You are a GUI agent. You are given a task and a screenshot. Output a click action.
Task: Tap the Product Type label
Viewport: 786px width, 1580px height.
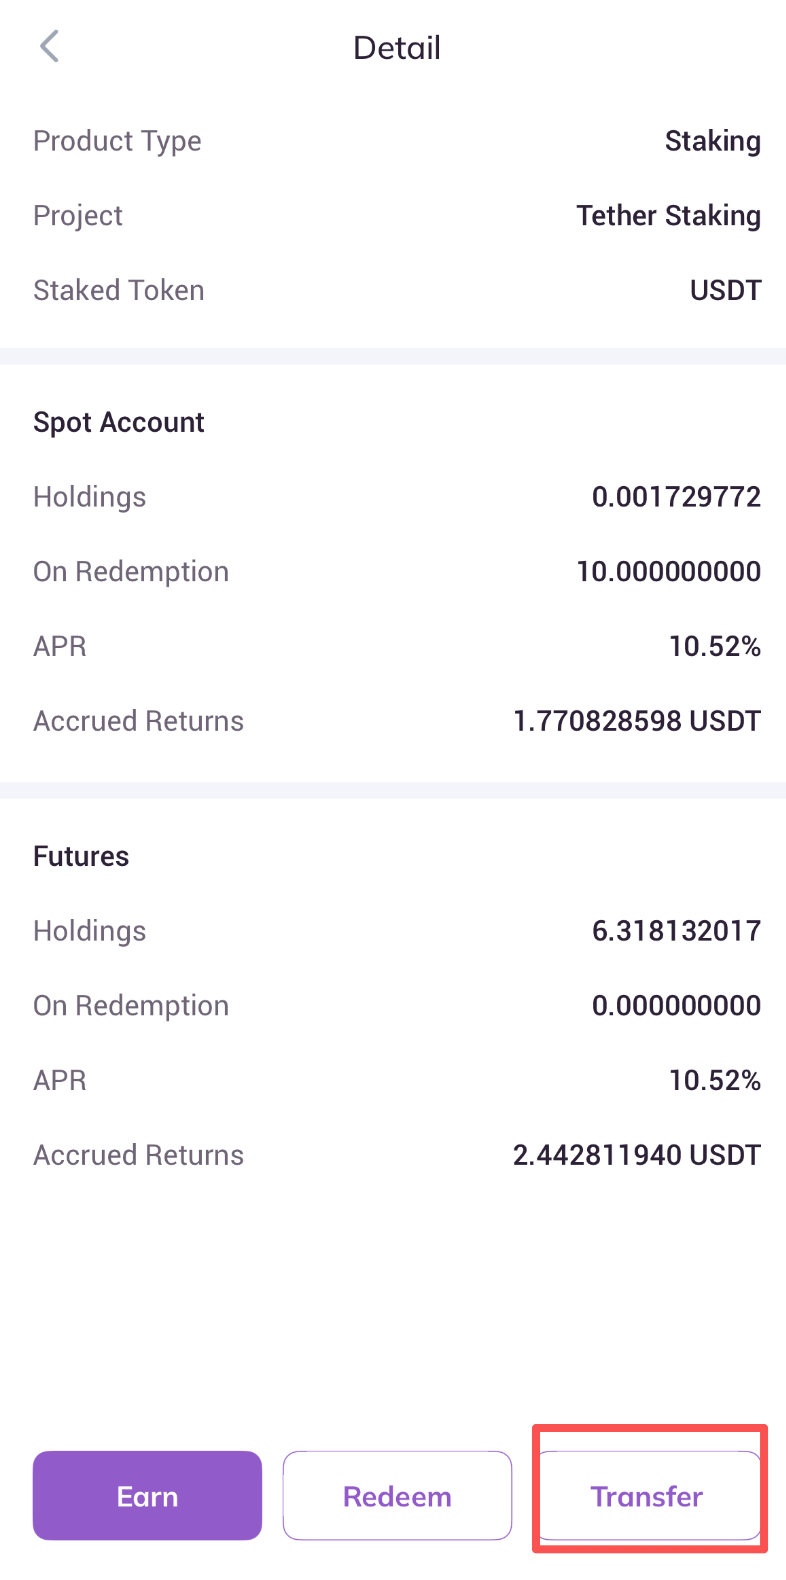click(117, 141)
